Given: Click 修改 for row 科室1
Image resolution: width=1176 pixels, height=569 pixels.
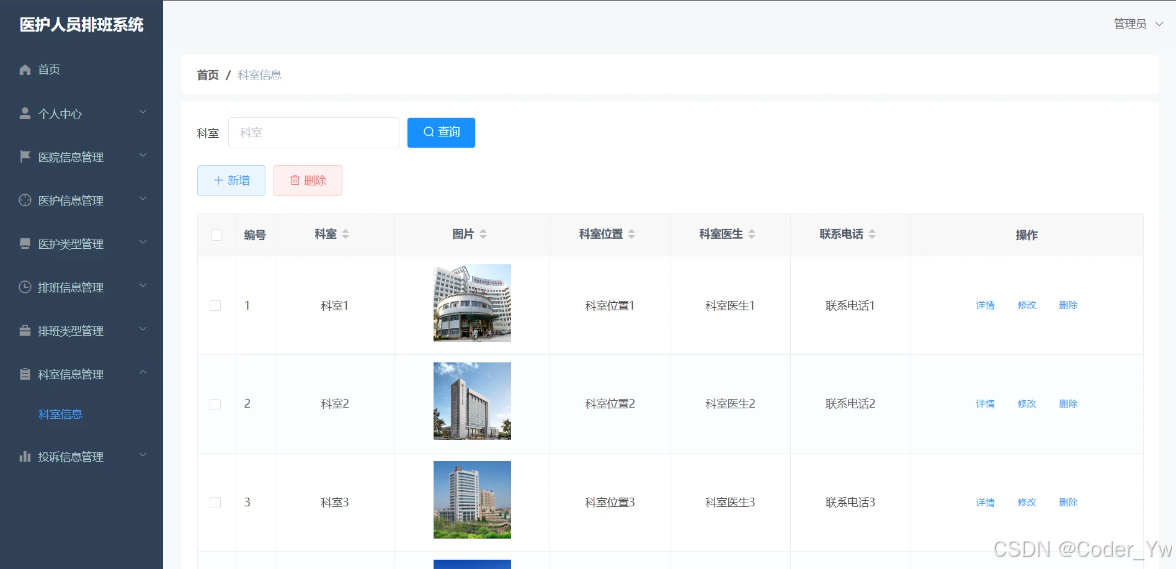Looking at the screenshot, I should (x=1027, y=305).
